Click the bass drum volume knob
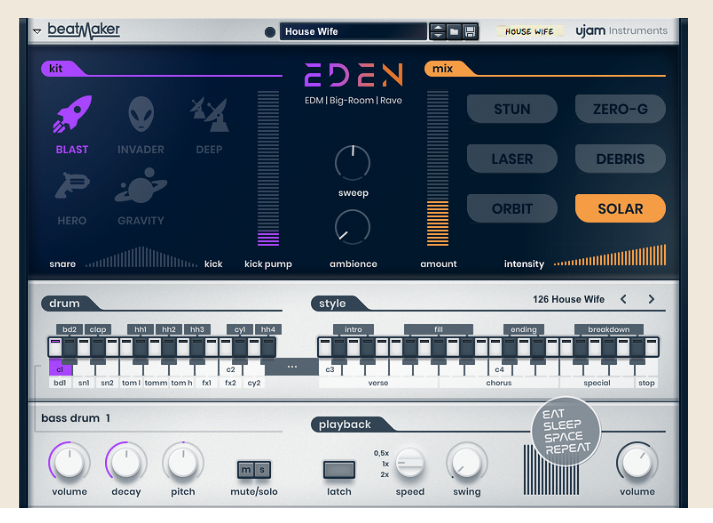 coord(69,462)
